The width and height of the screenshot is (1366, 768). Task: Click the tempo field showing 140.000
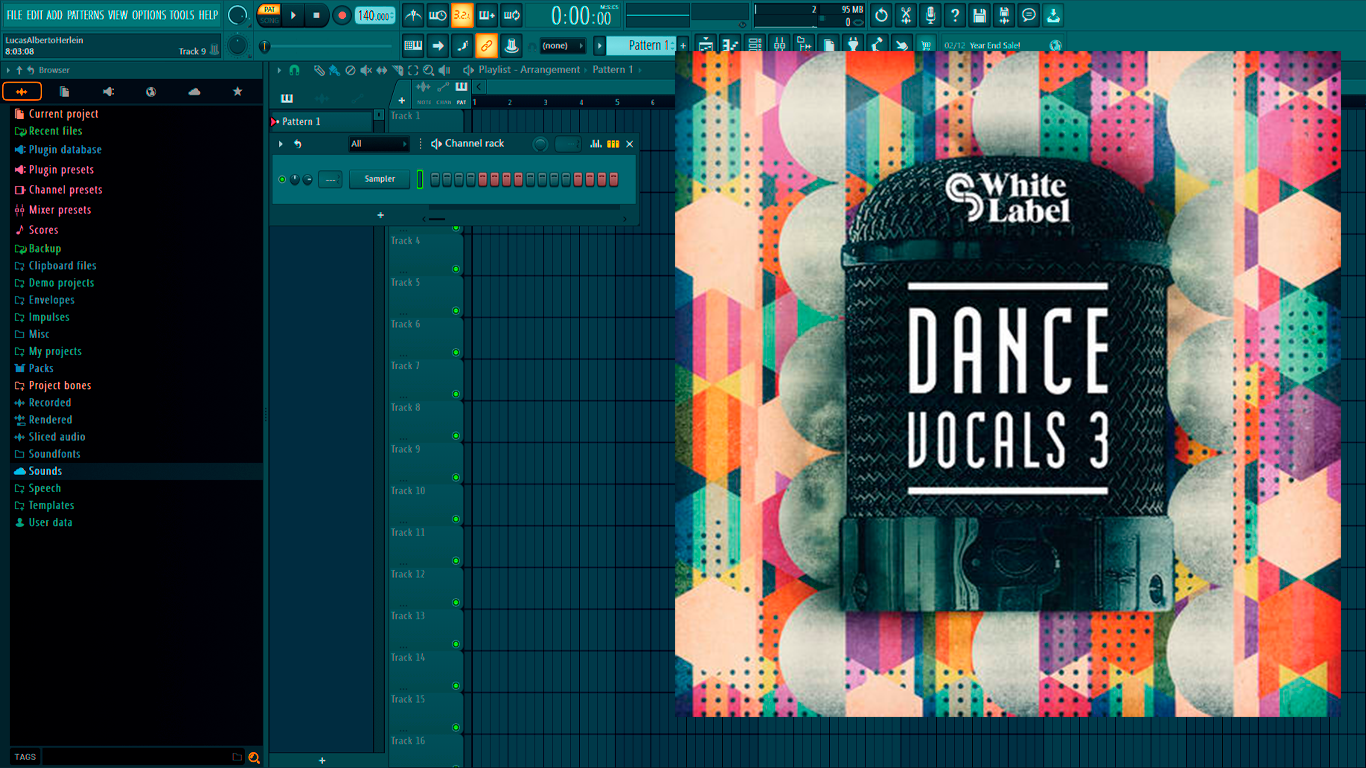(375, 15)
